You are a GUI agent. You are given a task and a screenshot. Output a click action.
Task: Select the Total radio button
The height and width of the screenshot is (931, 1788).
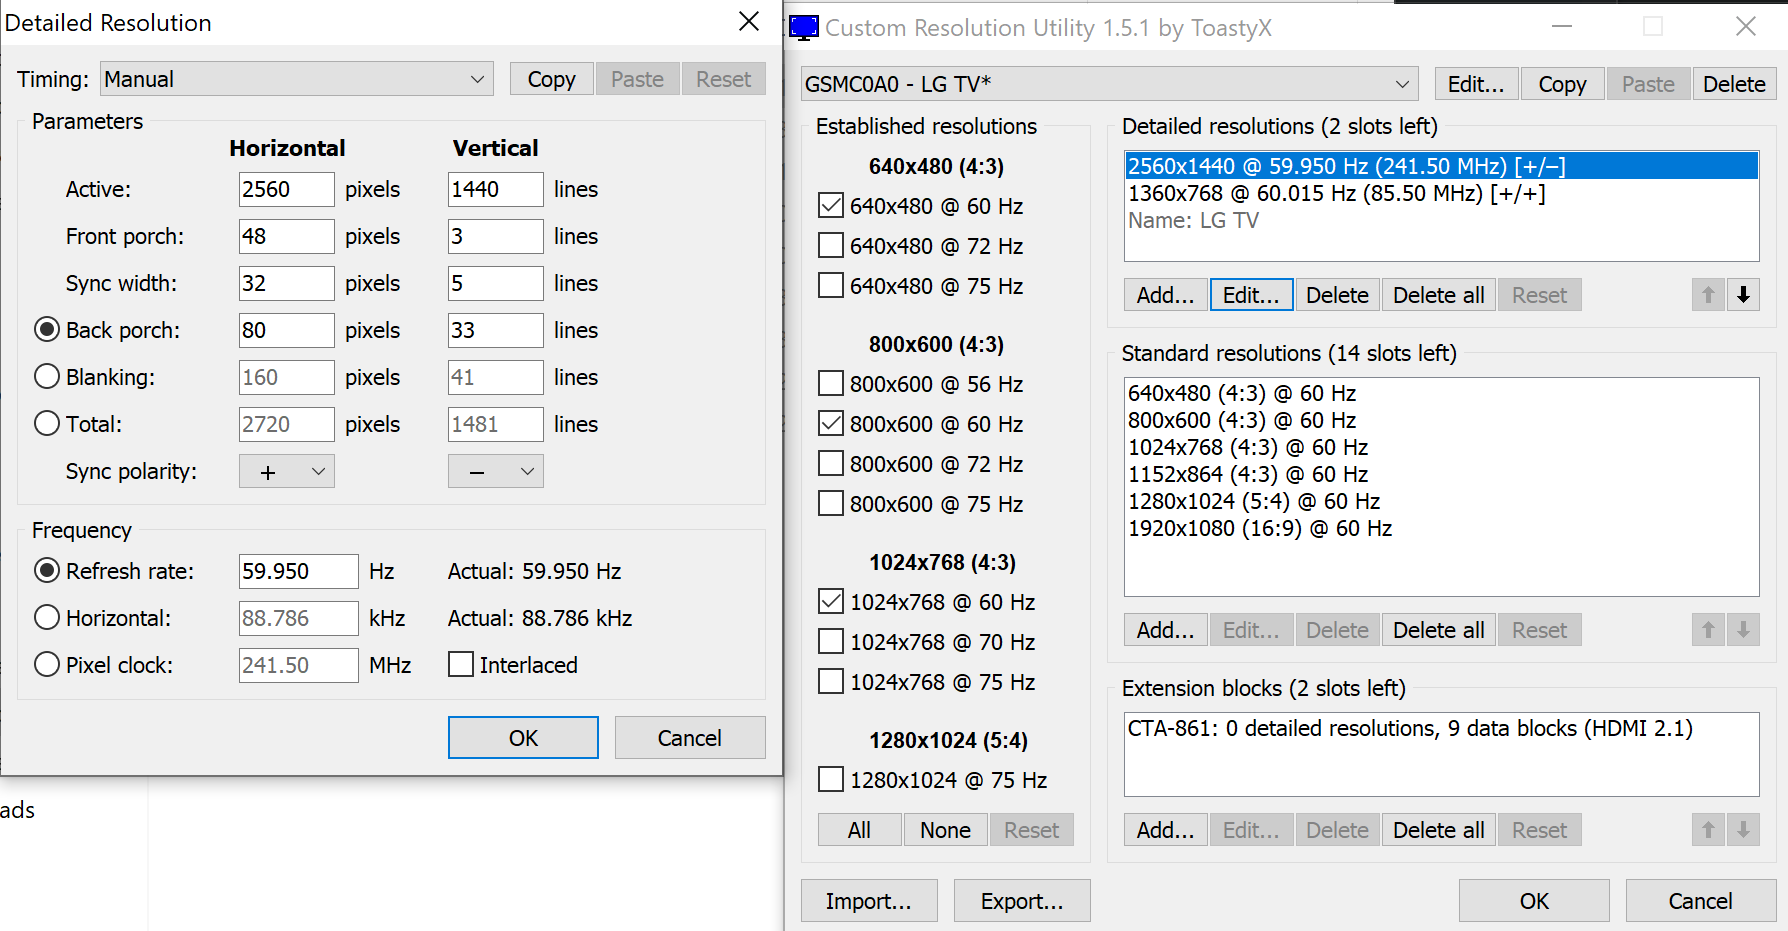coord(47,424)
